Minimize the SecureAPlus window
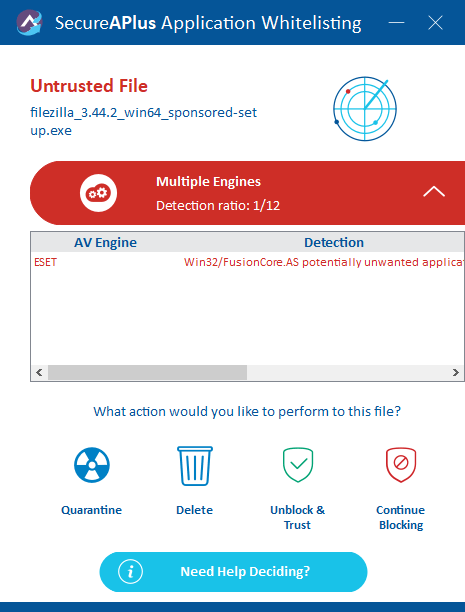Screen dimensions: 465x612 pos(396,23)
